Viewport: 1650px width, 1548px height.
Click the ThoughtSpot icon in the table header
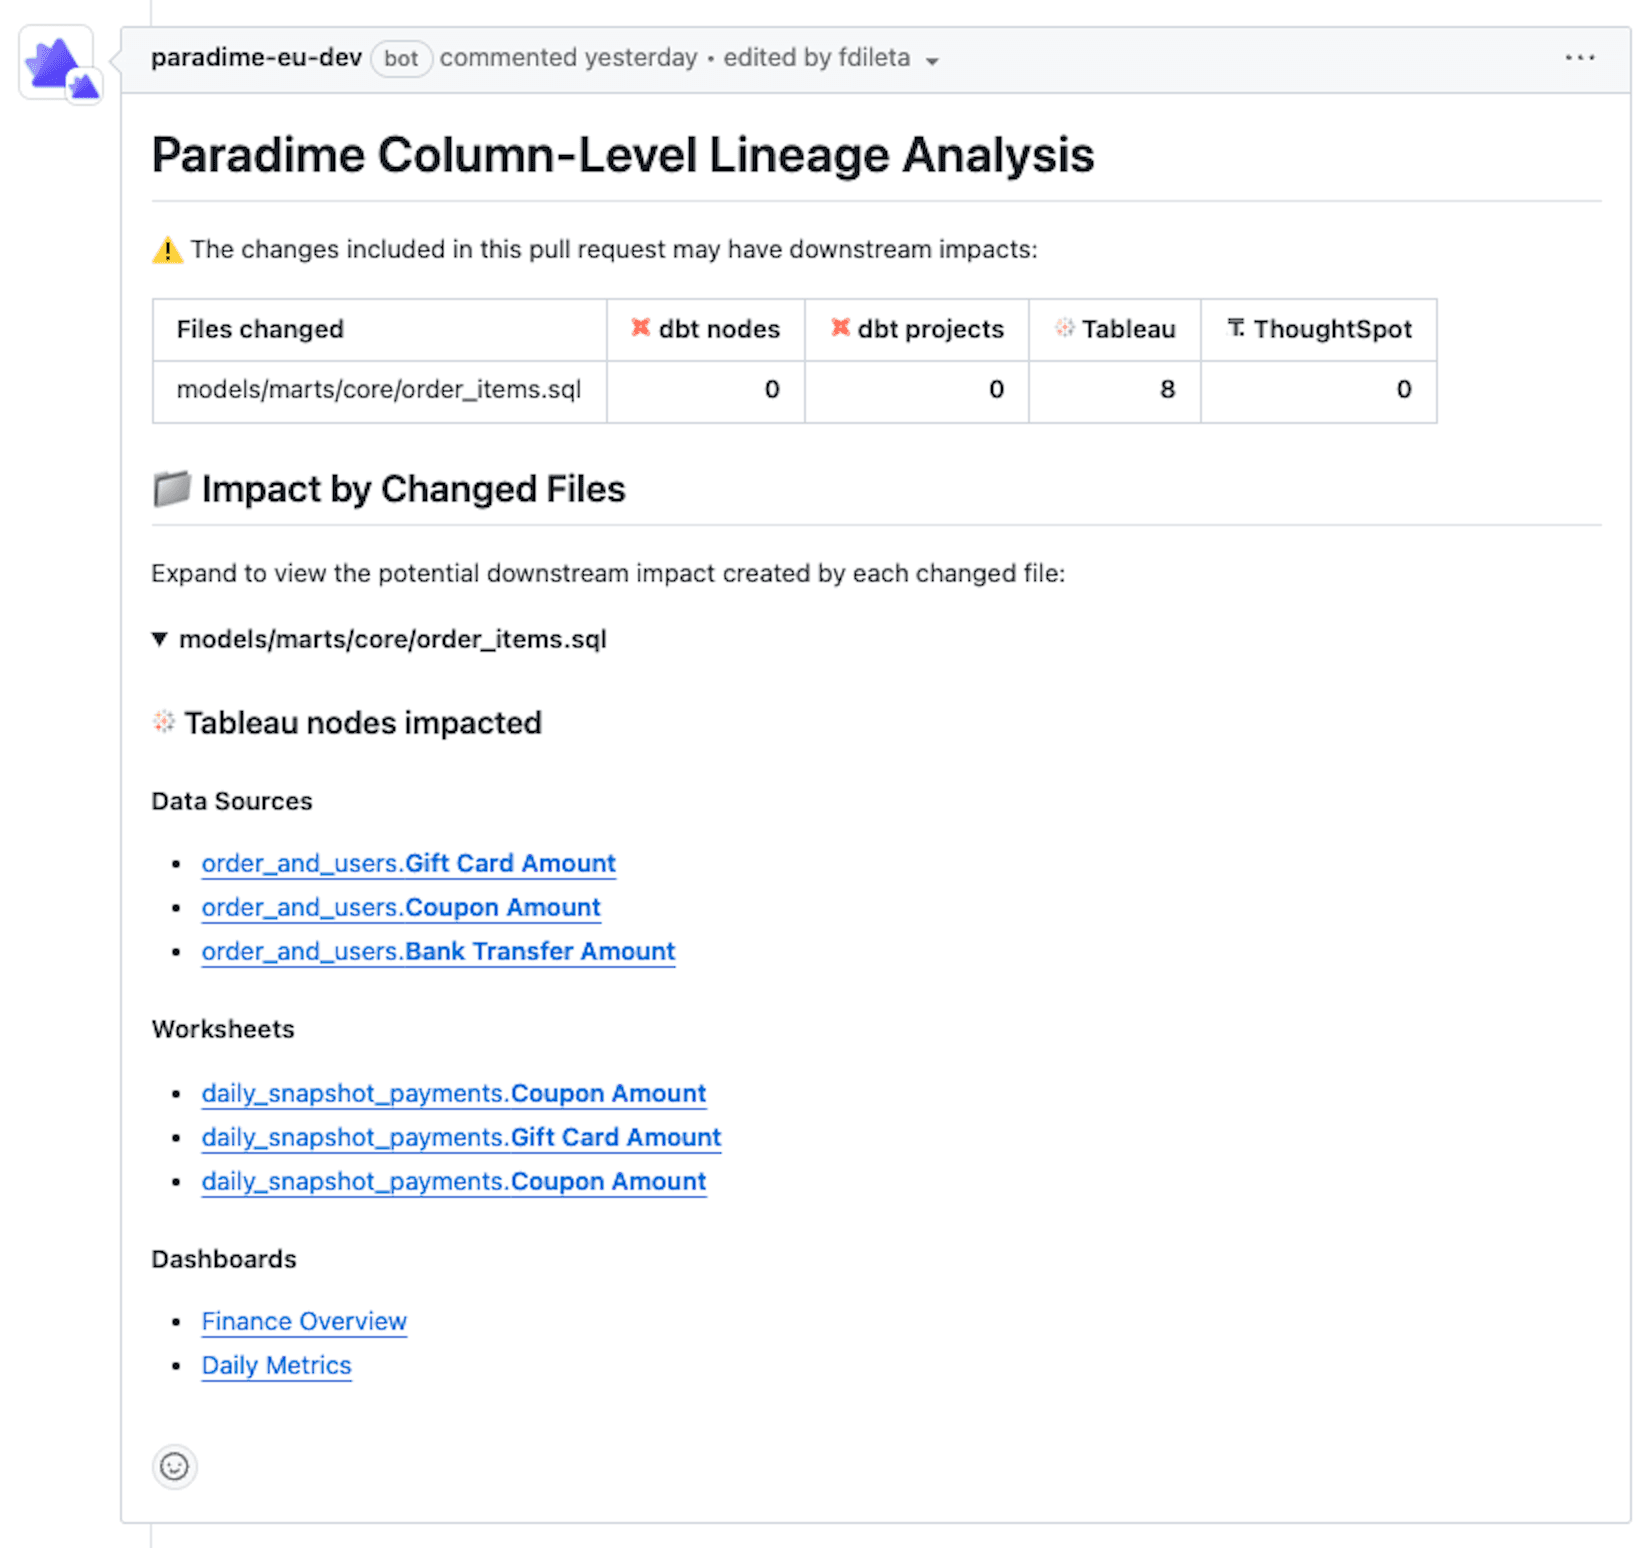(x=1236, y=328)
